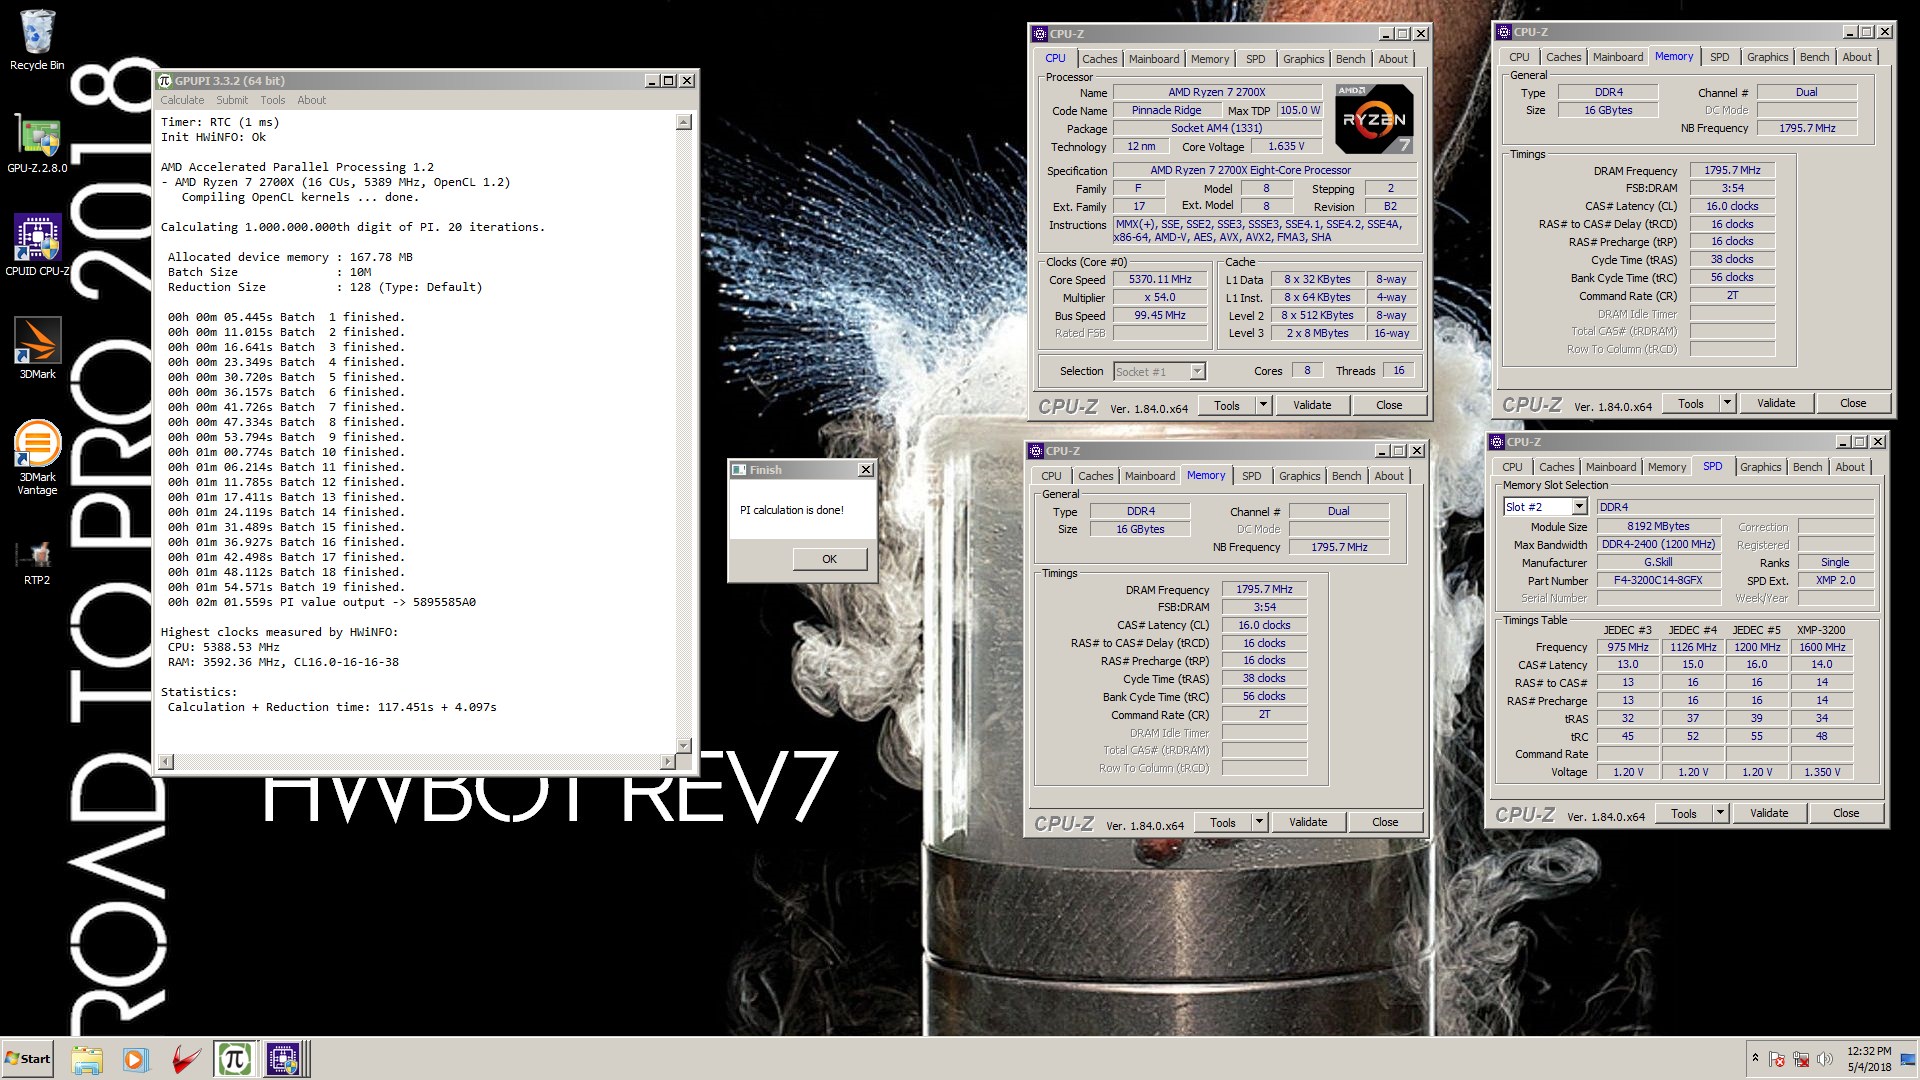Switch to Mainboard tab in top-middle CPU-Z
This screenshot has width=1920, height=1080.
[x=1153, y=59]
